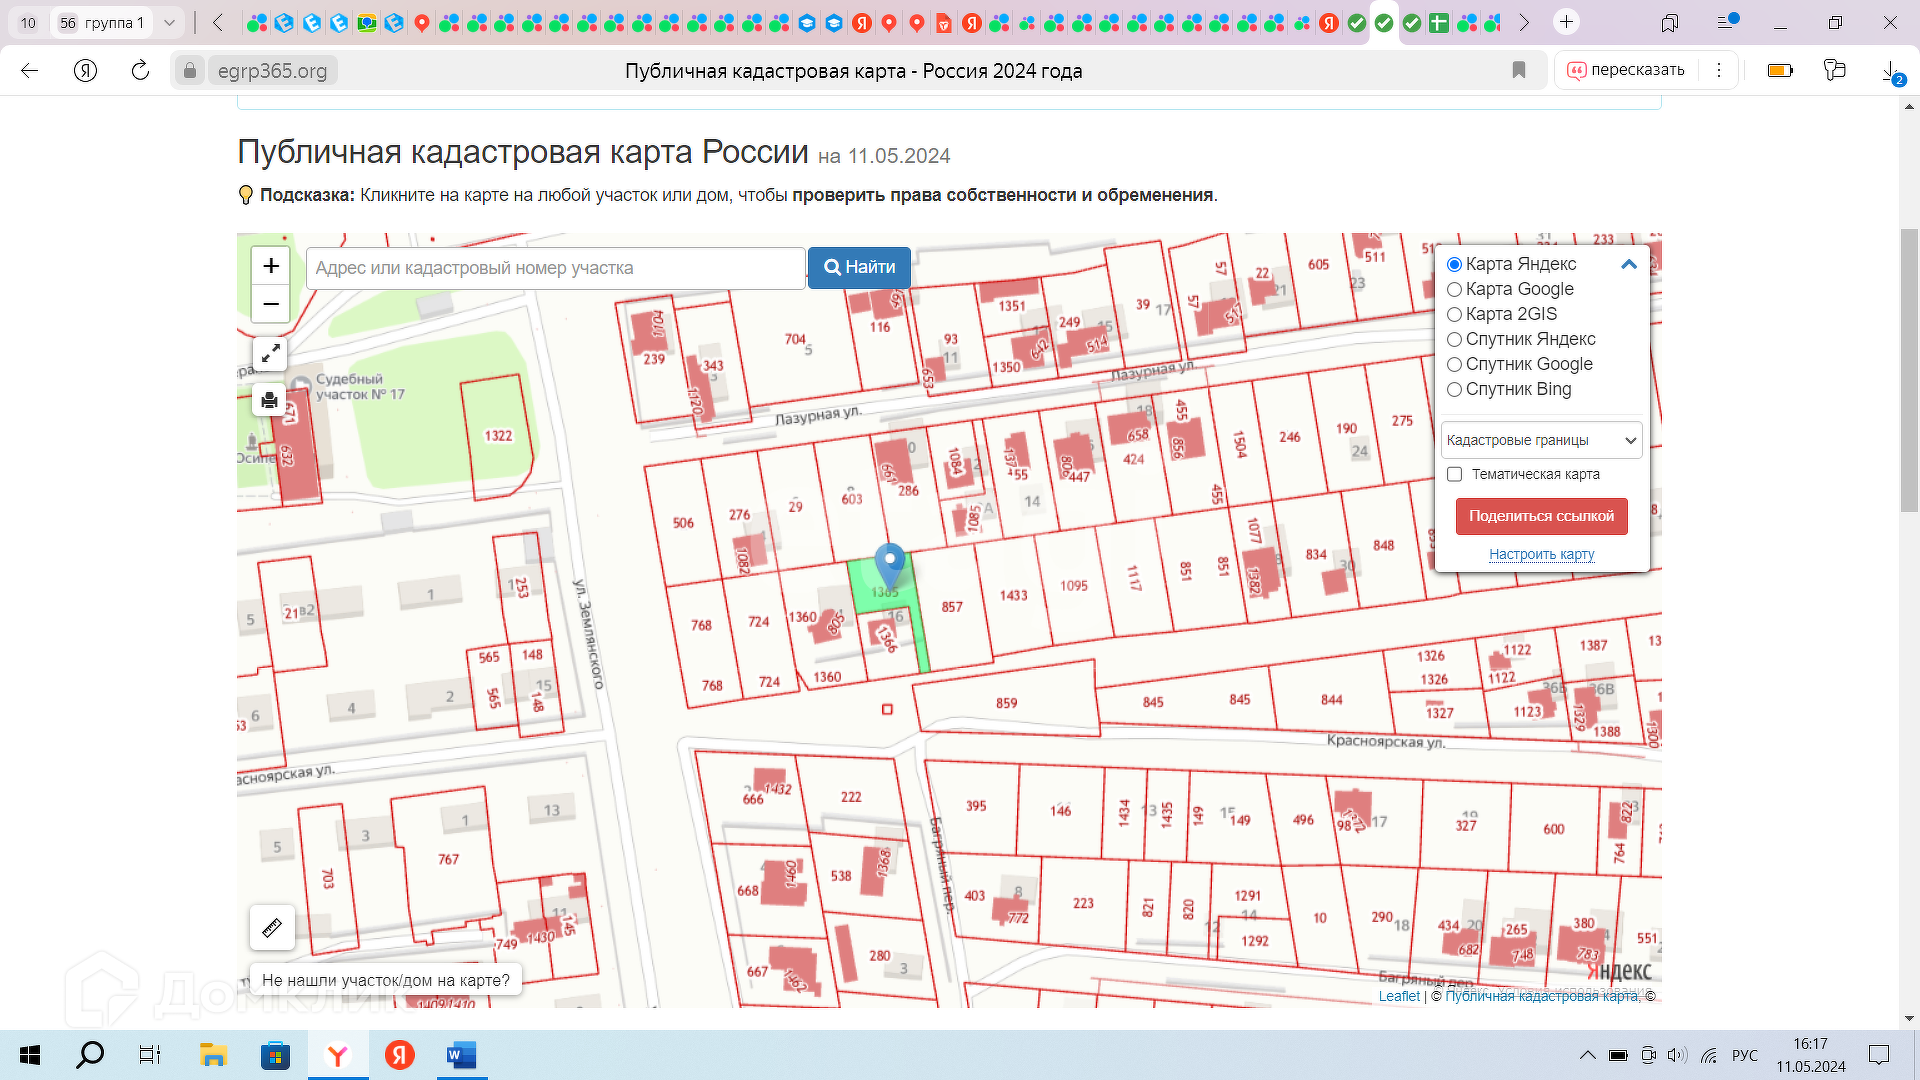Open the Кадастровые границы dropdown

click(1541, 440)
